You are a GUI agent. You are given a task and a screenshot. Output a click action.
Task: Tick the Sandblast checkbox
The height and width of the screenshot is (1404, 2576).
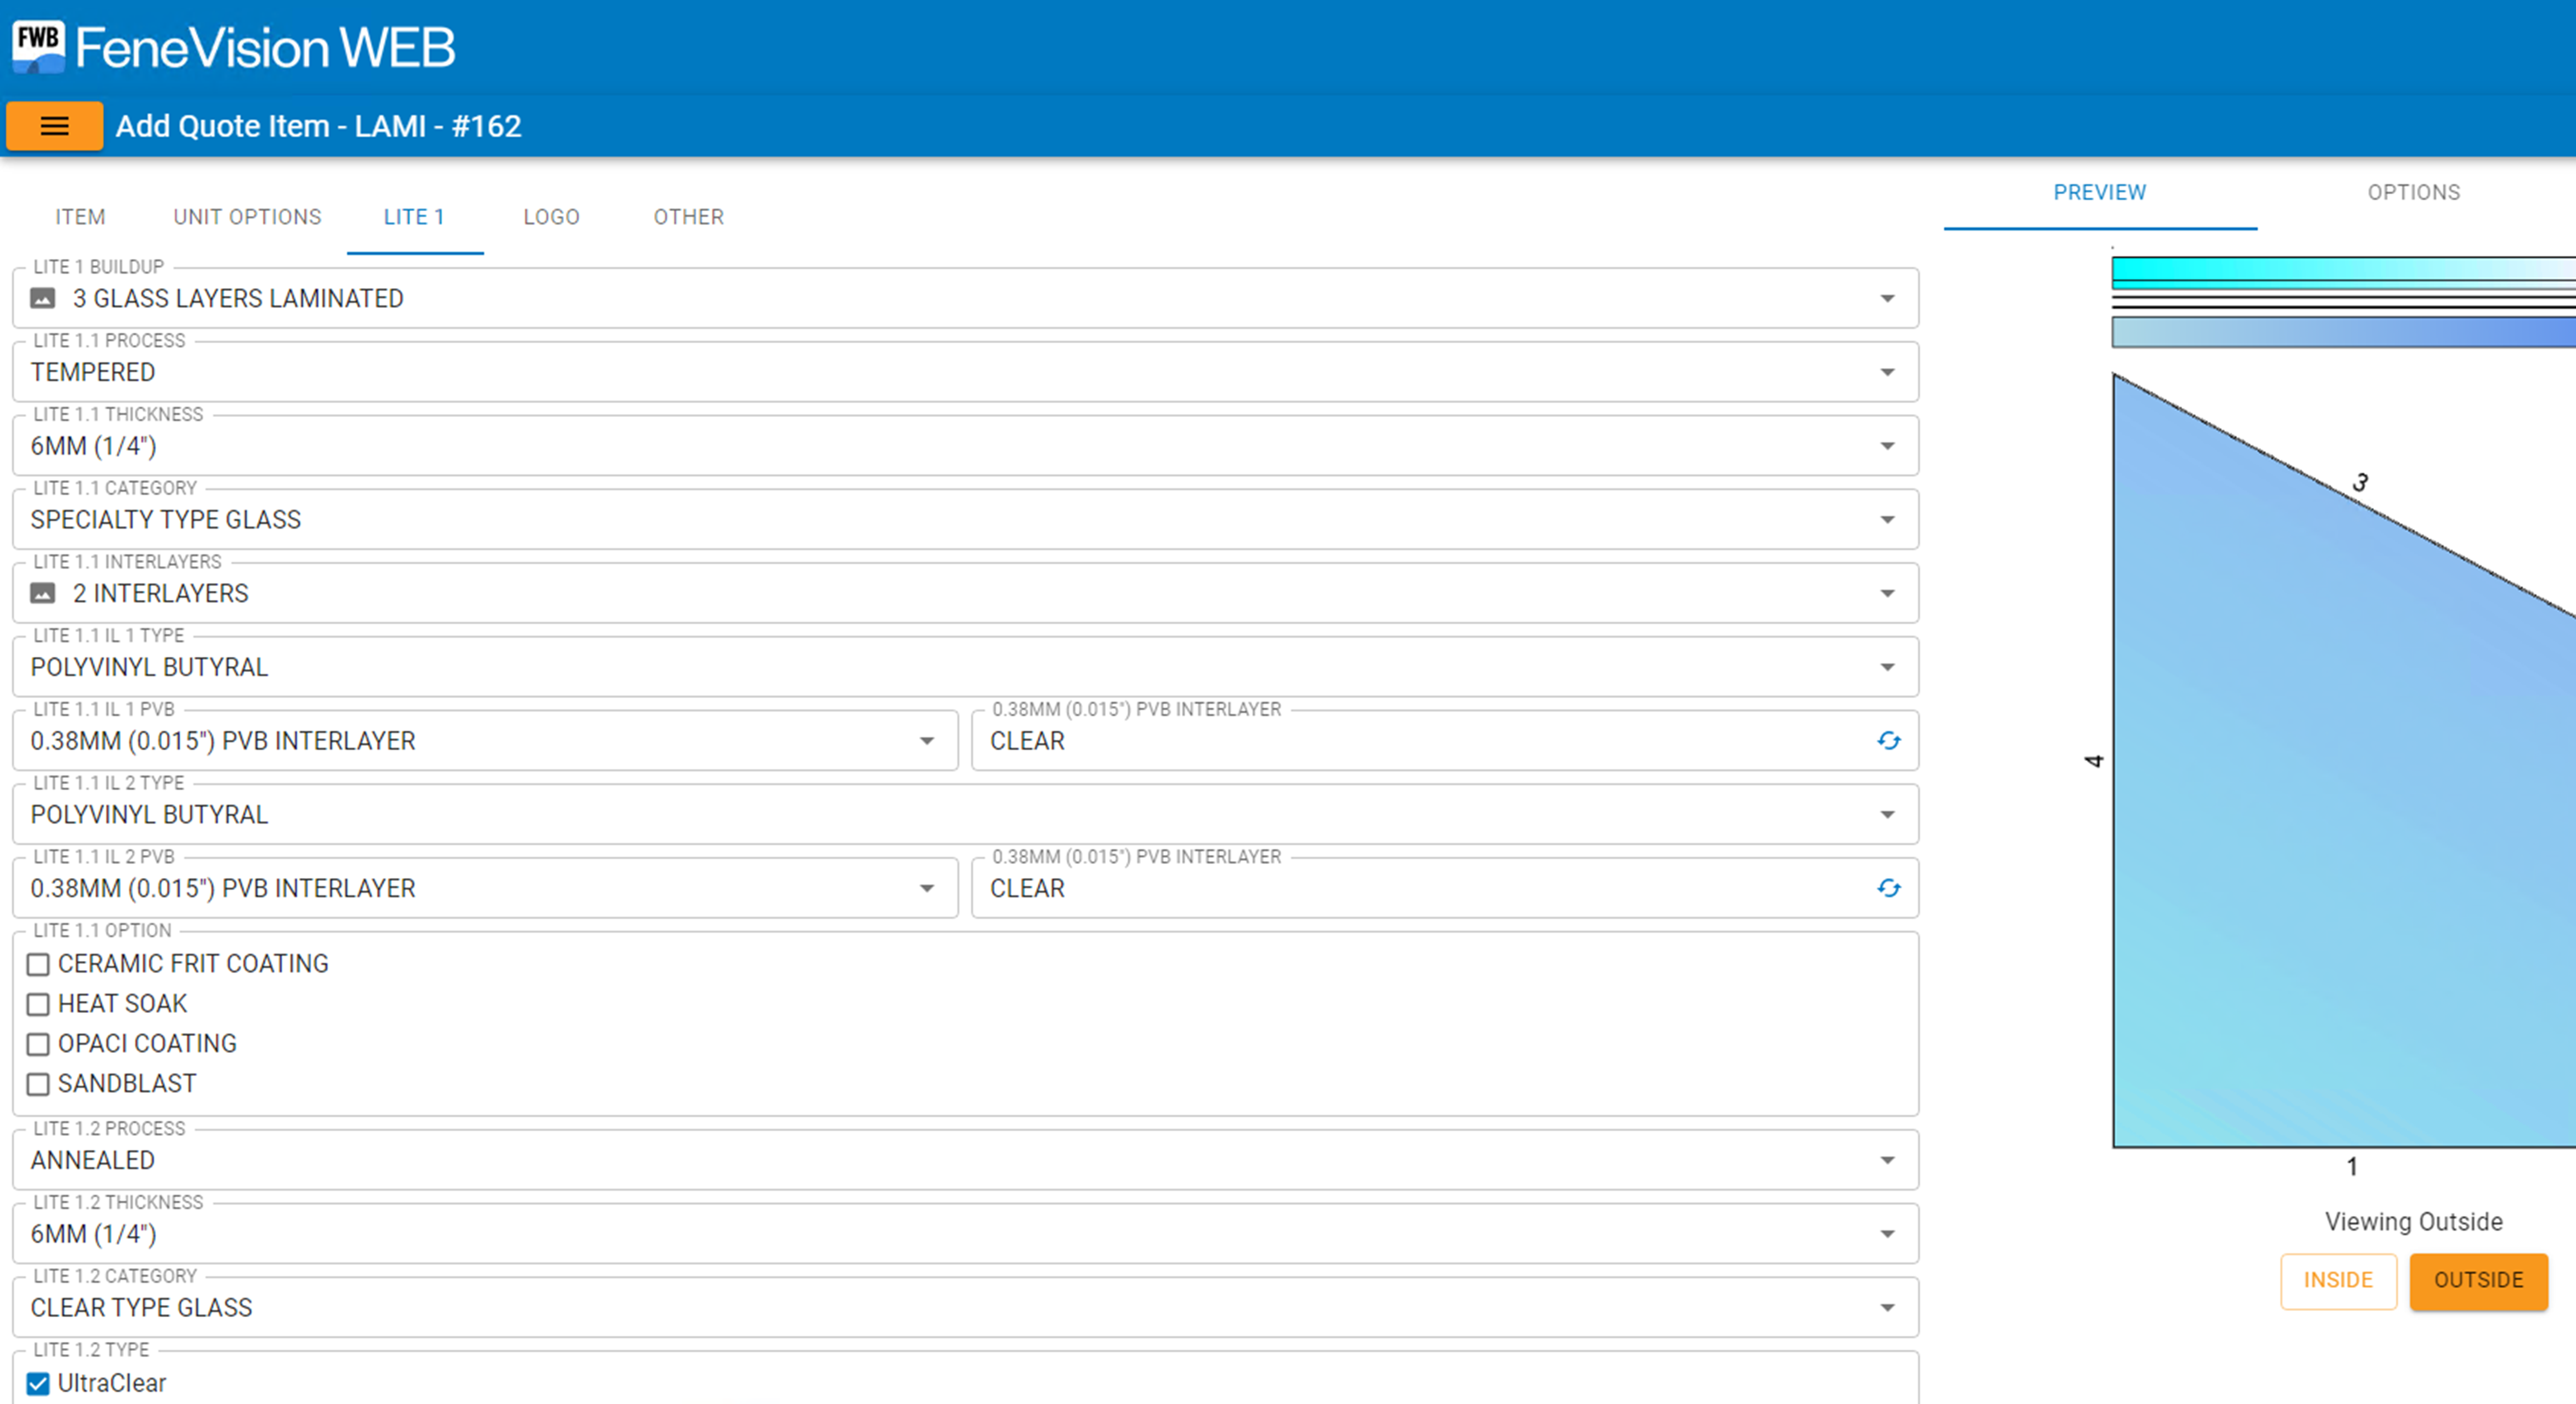point(38,1084)
